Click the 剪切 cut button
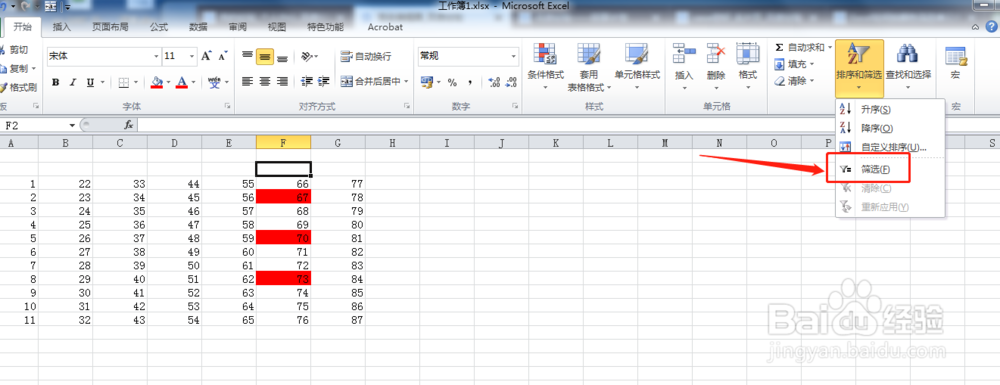The image size is (1000, 385). (14, 50)
